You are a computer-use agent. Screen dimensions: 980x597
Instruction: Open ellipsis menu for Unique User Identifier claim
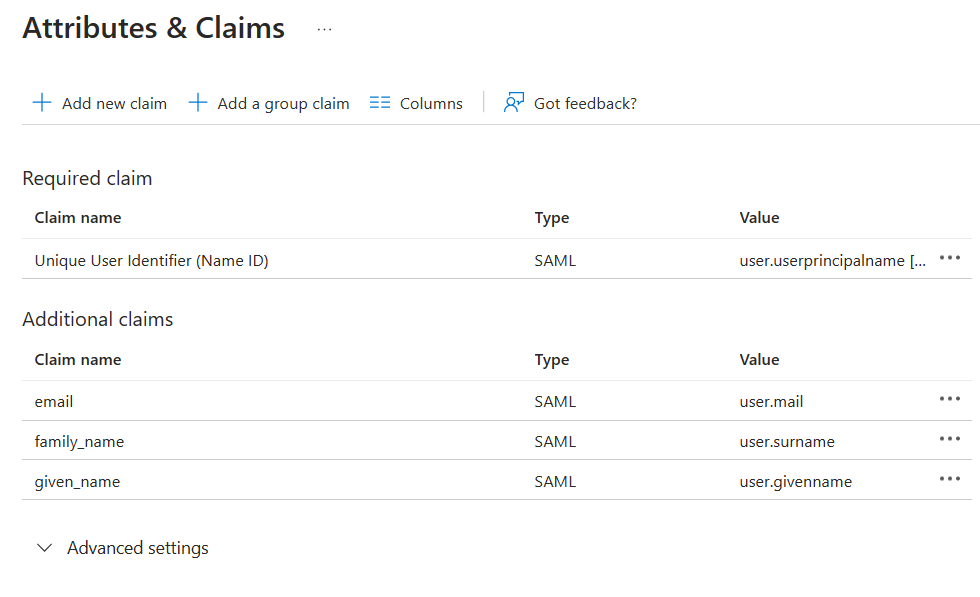(950, 258)
